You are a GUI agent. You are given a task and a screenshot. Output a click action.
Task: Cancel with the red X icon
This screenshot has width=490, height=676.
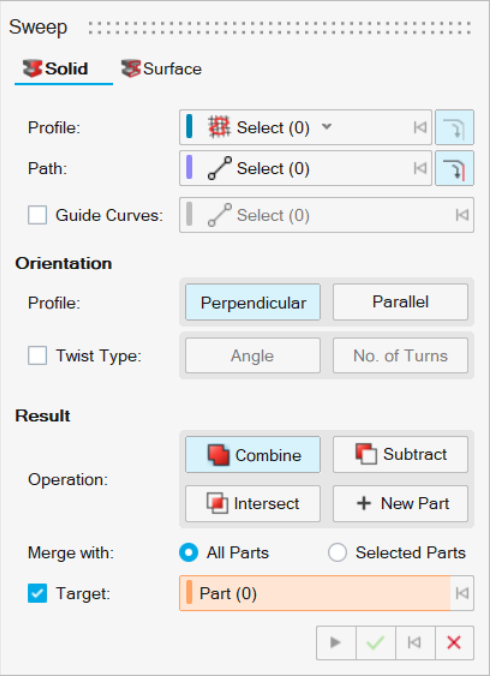tap(454, 643)
